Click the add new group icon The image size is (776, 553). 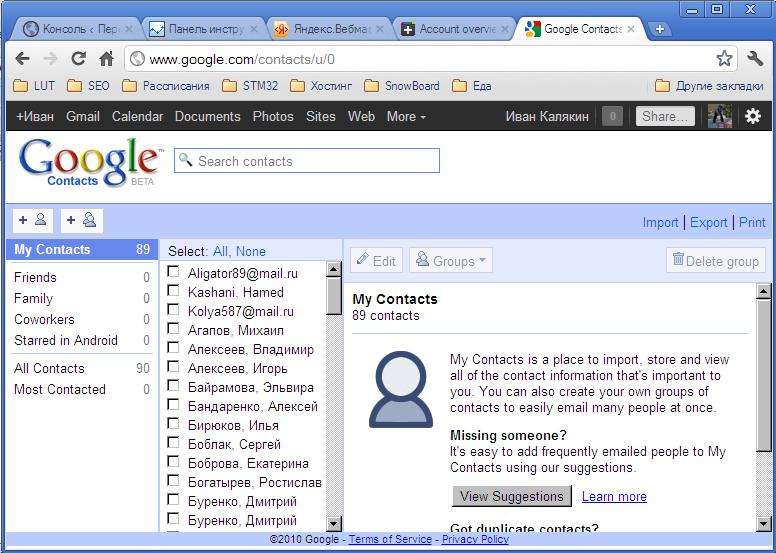(82, 220)
